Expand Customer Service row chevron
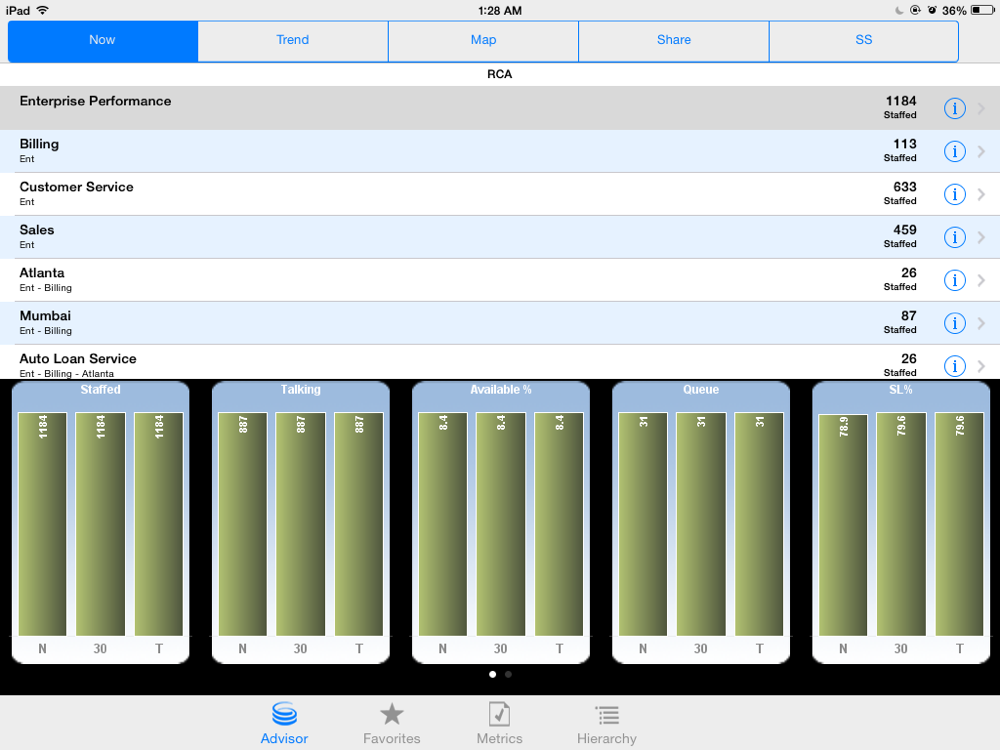This screenshot has height=750, width=1000. coord(982,194)
